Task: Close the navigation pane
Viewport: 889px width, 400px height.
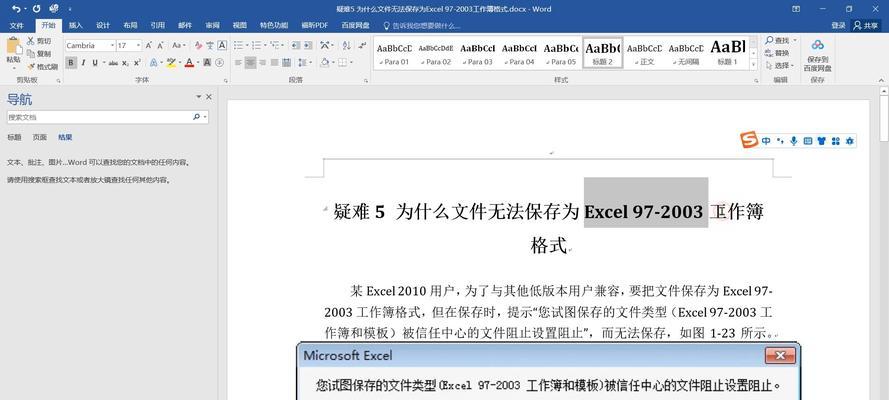Action: [209, 97]
